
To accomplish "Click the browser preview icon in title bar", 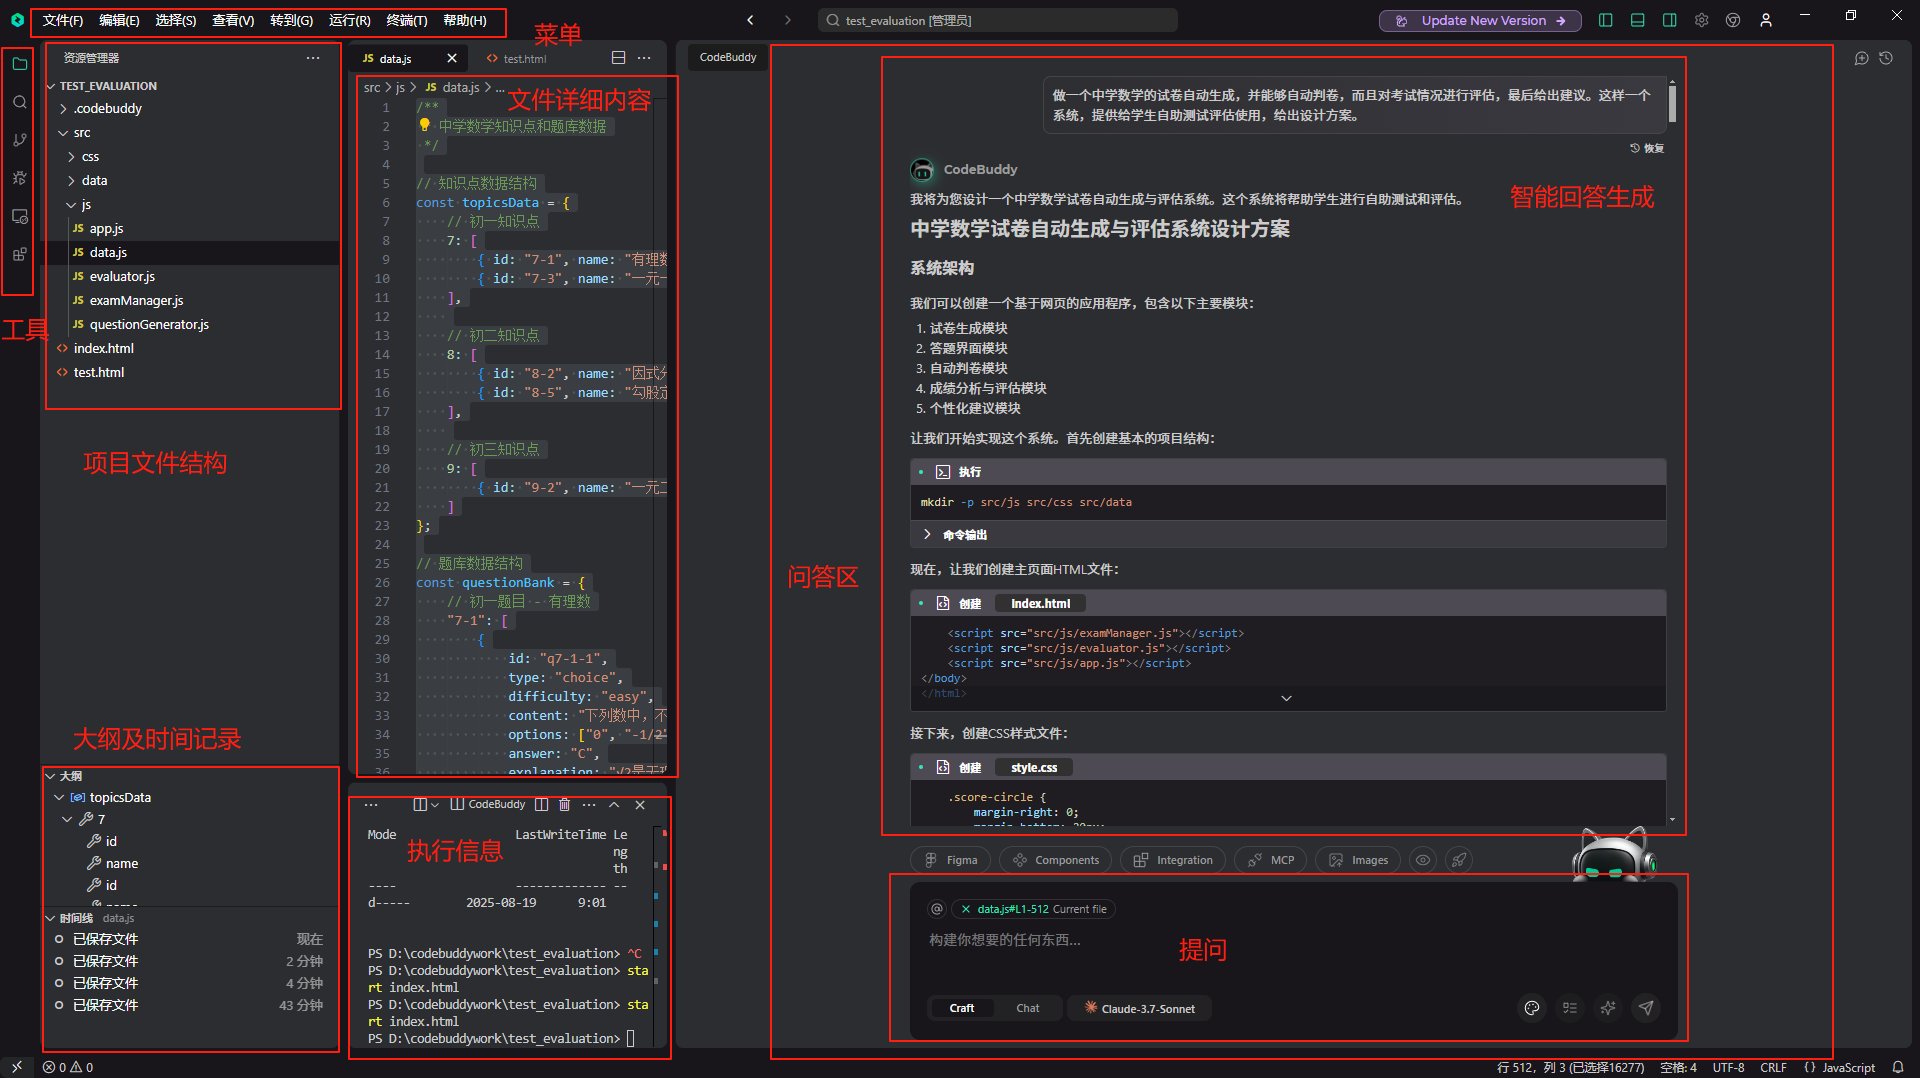I will point(1734,20).
